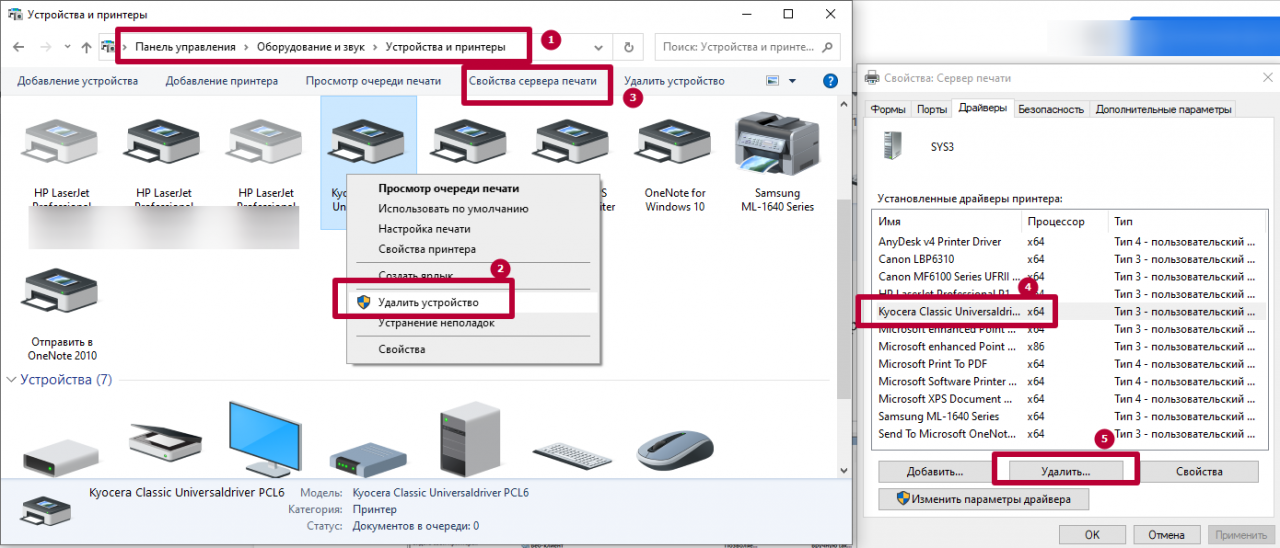Open the view options dropdown arrow

coord(792,81)
